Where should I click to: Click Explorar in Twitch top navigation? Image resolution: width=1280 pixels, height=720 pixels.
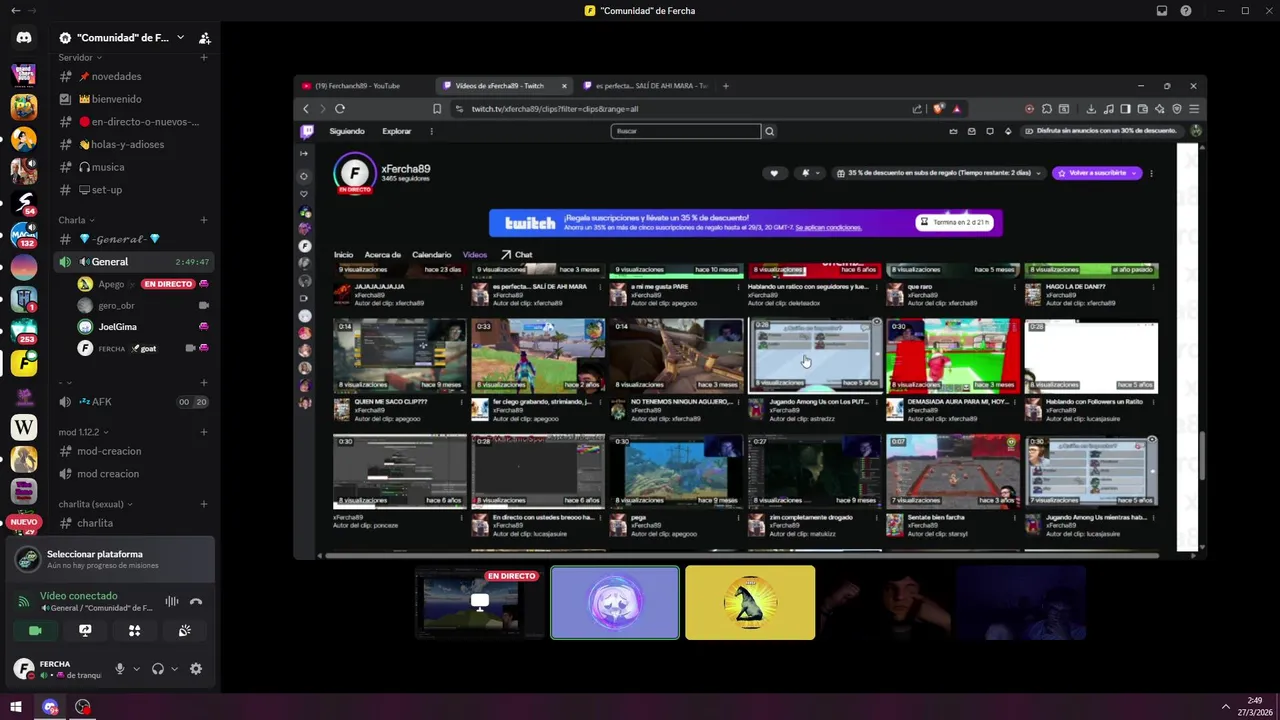point(397,131)
